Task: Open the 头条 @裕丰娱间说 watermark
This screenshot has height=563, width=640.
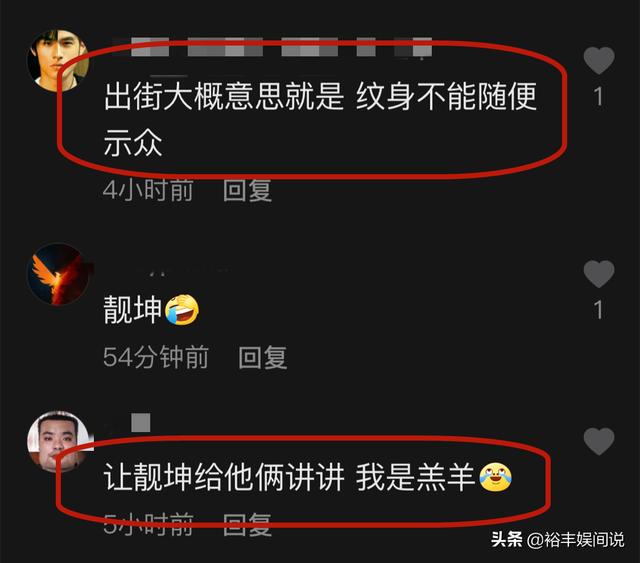Action: click(x=558, y=540)
